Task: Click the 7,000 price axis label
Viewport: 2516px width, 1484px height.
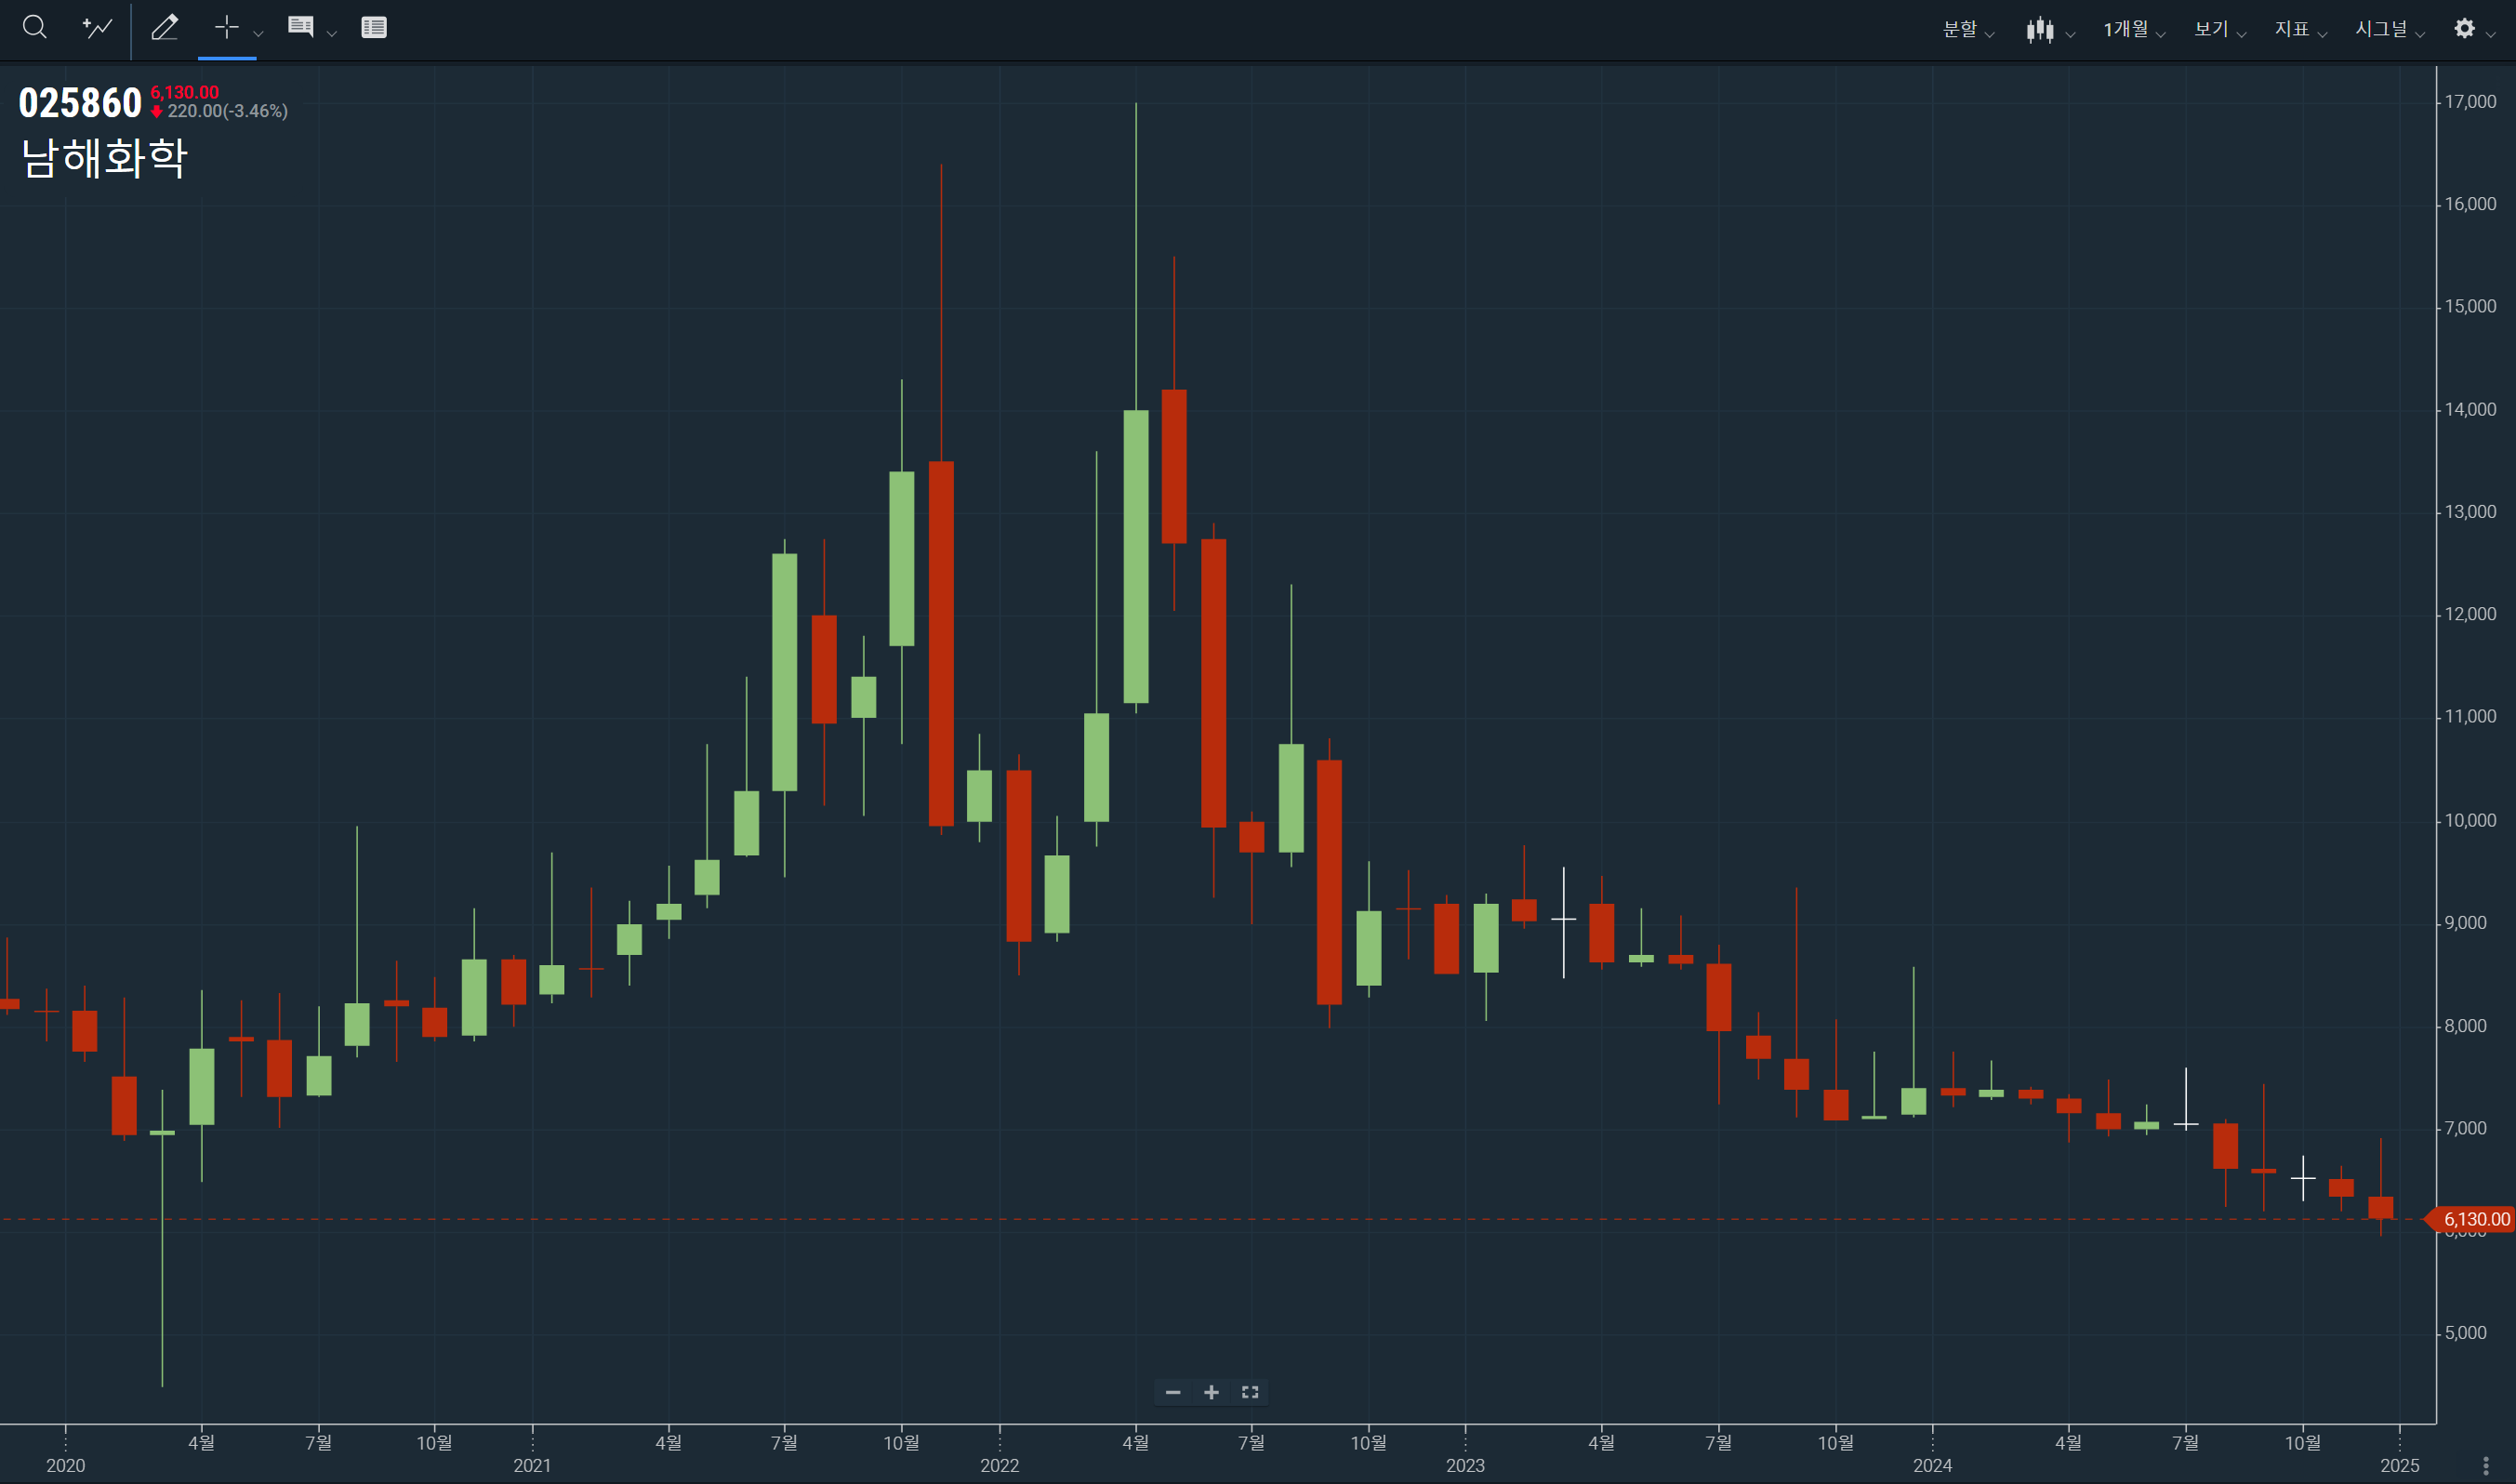Action: coord(2466,1128)
